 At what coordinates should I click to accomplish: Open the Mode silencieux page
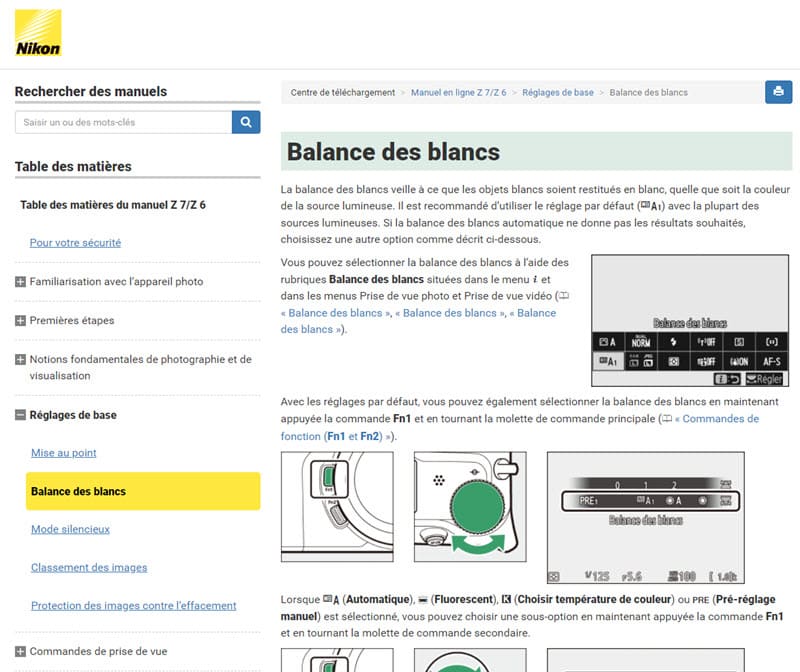tap(70, 530)
